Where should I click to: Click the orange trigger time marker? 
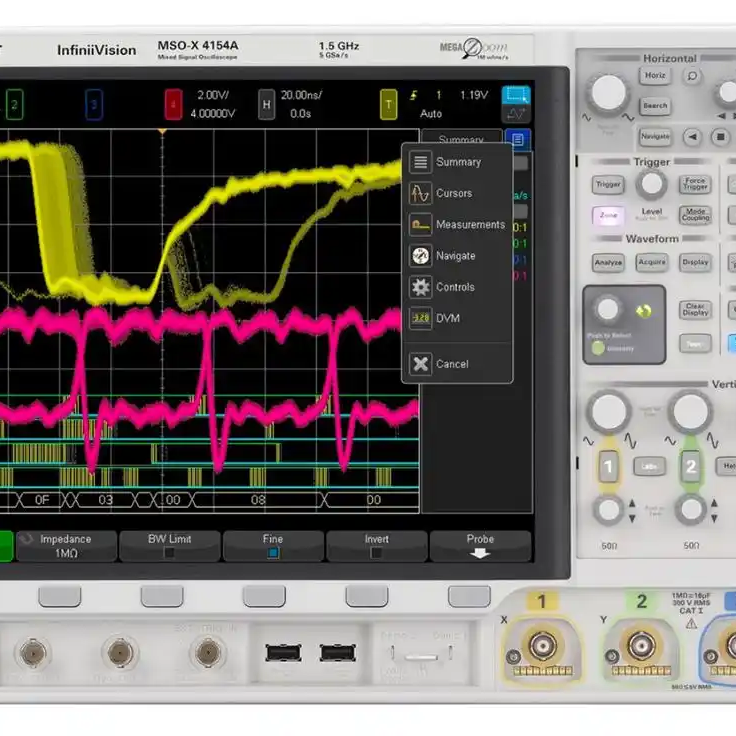[x=162, y=132]
